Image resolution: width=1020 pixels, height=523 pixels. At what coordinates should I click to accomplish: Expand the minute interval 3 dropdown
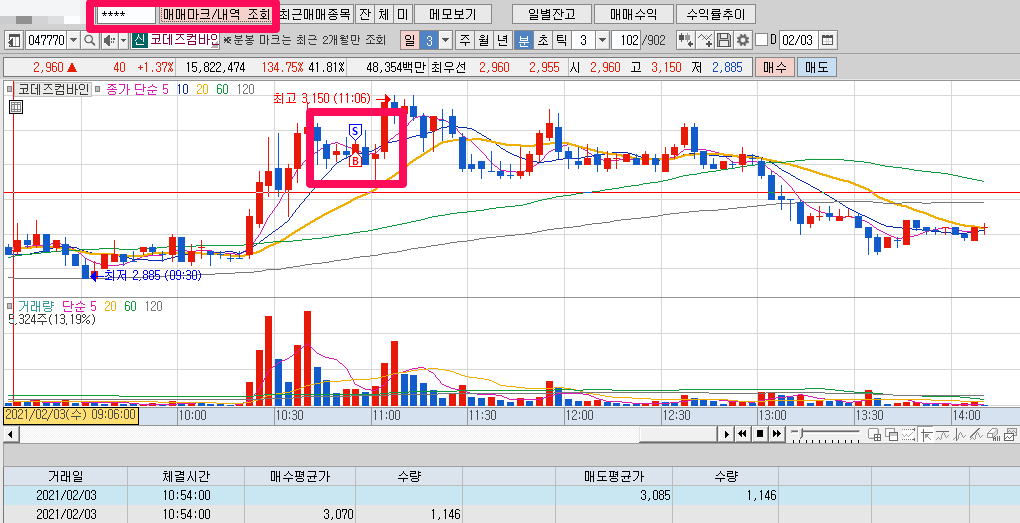[x=602, y=40]
